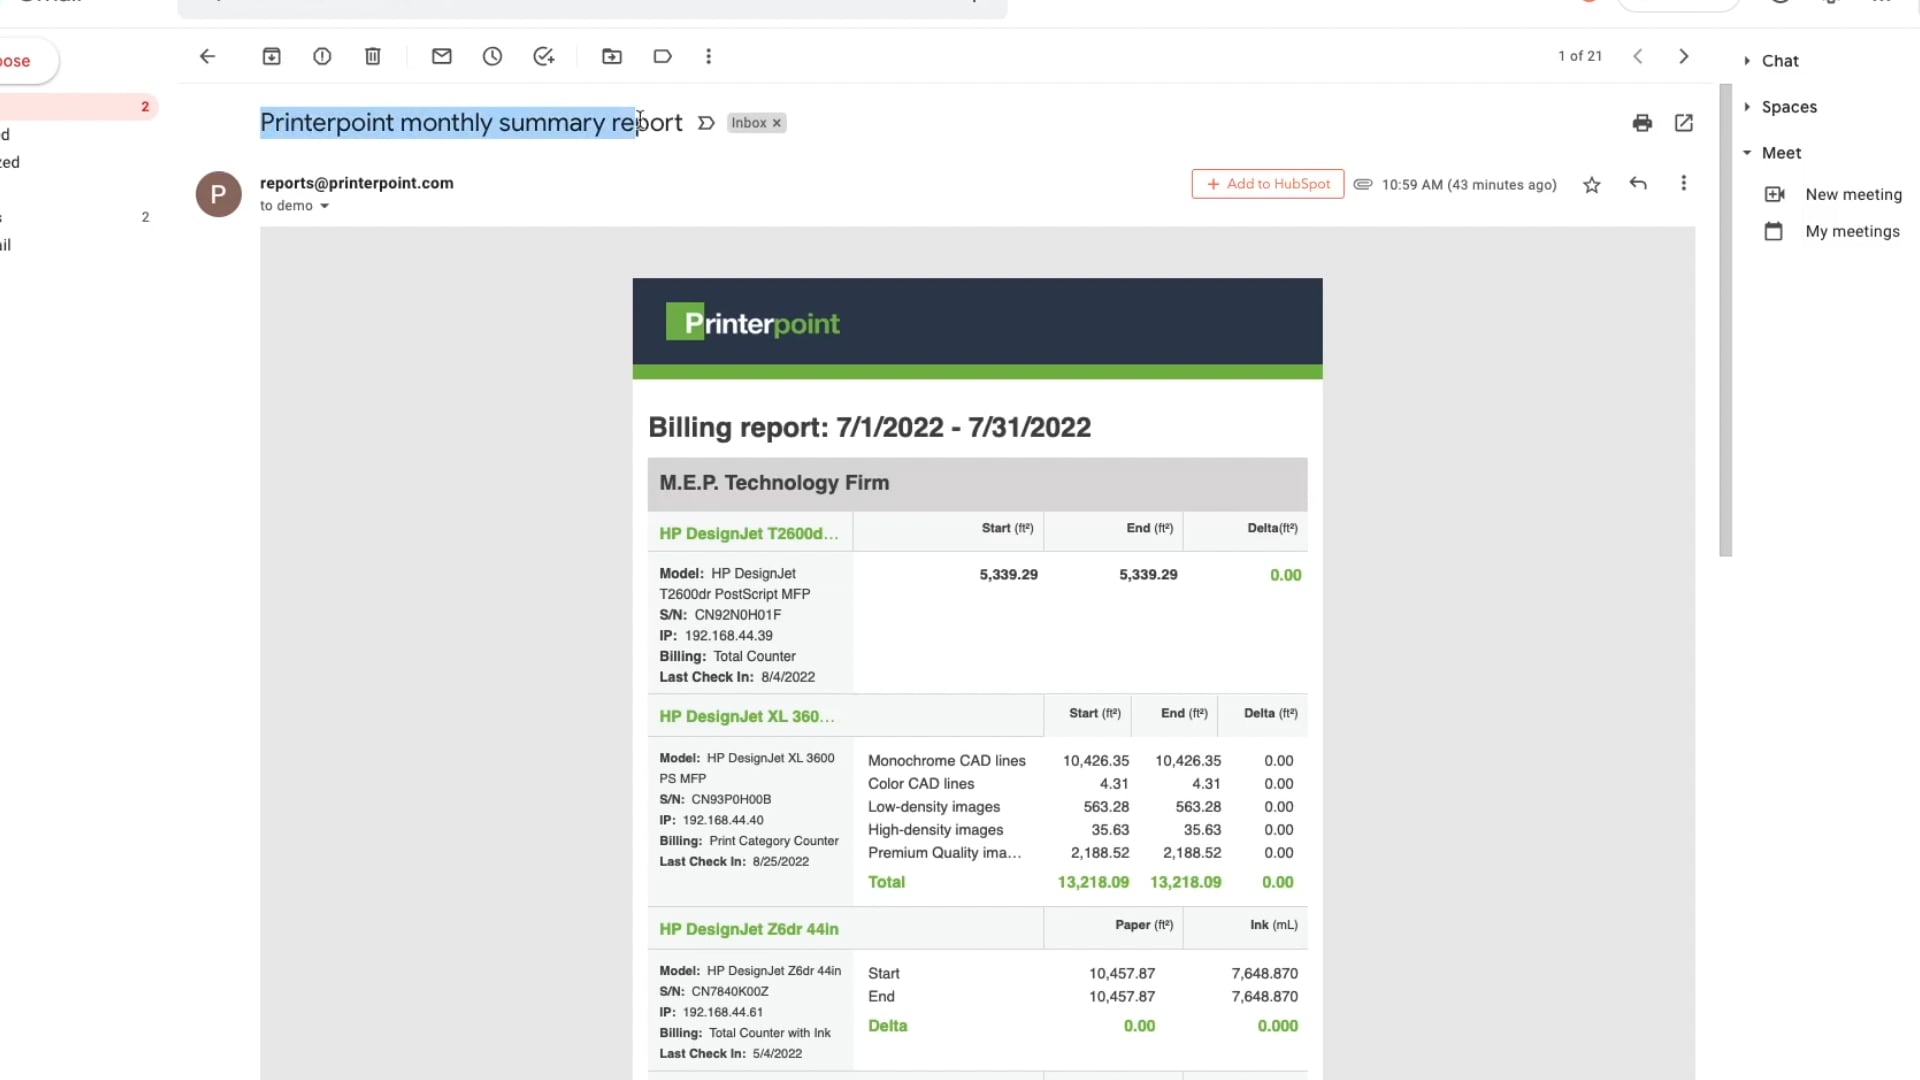1920x1080 pixels.
Task: Remove the Inbox label from email
Action: pos(777,123)
